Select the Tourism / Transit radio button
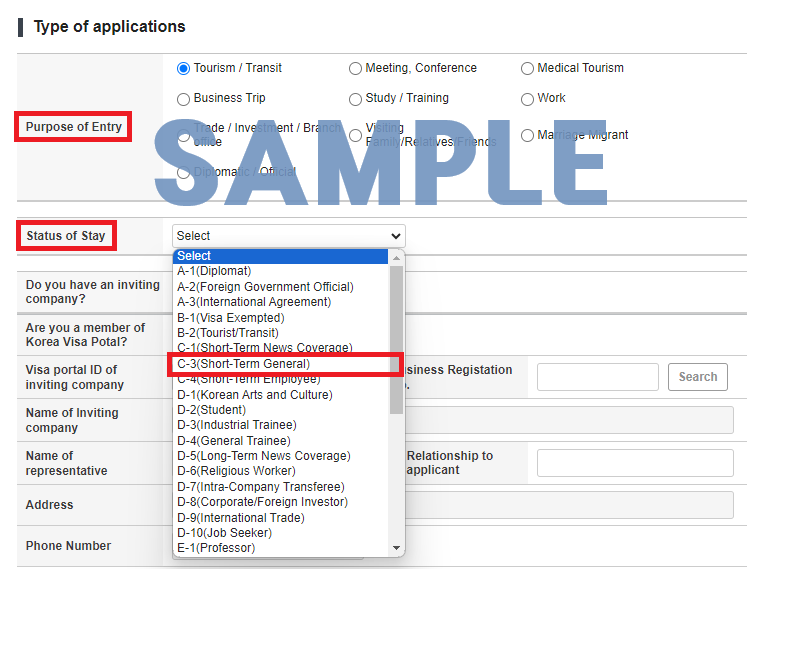Screen dimensions: 788x663 coord(183,69)
